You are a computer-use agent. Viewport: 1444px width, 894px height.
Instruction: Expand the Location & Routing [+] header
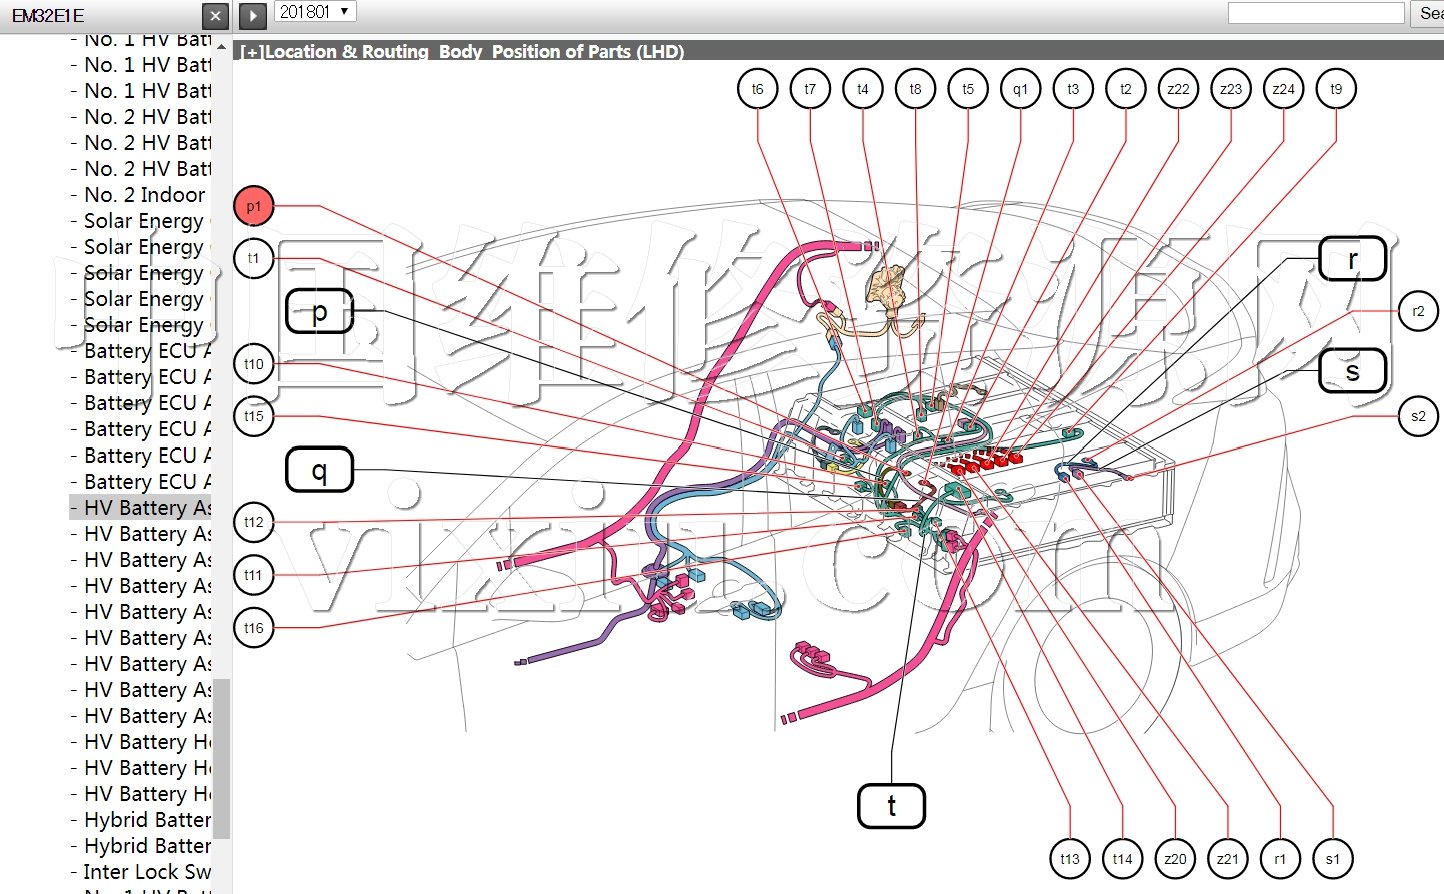(251, 52)
